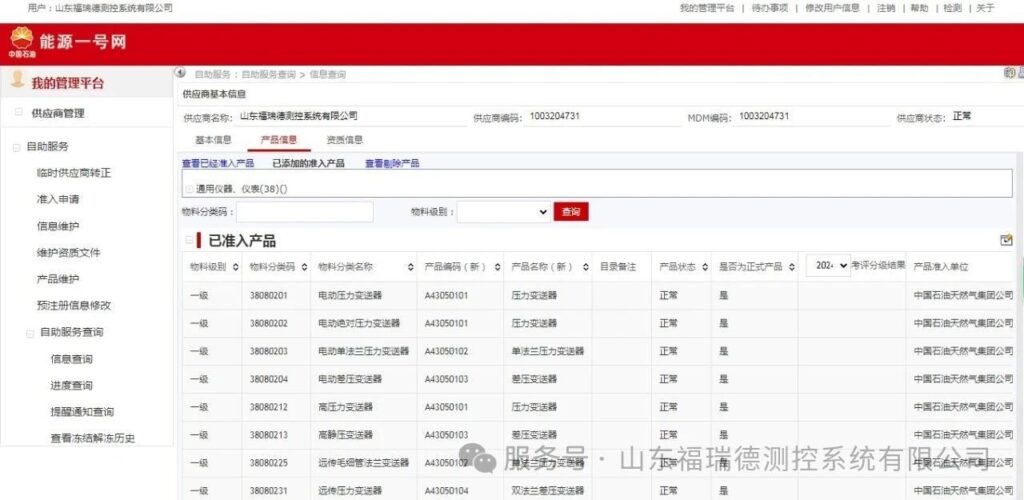
Task: Click the 关于 link in the top bar
Action: (985, 8)
